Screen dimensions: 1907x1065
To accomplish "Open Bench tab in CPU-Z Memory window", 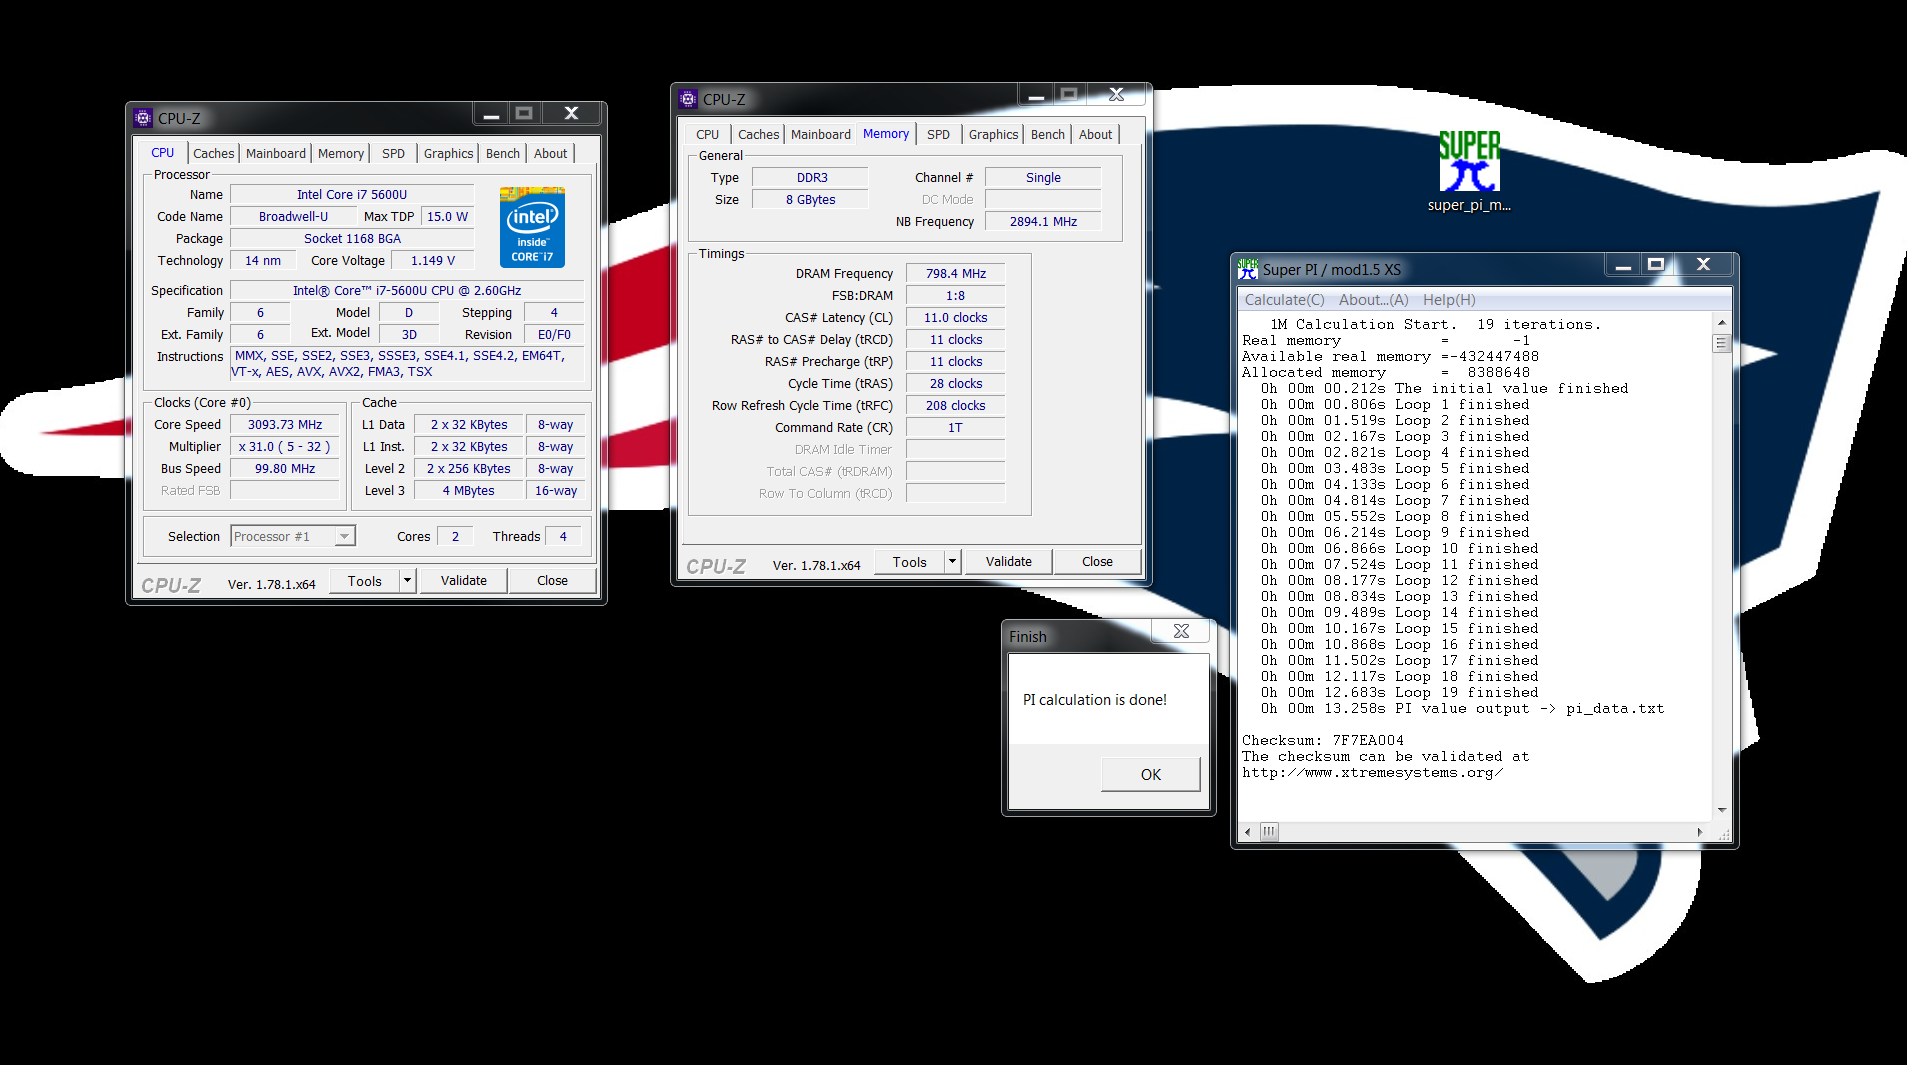I will (x=1048, y=134).
